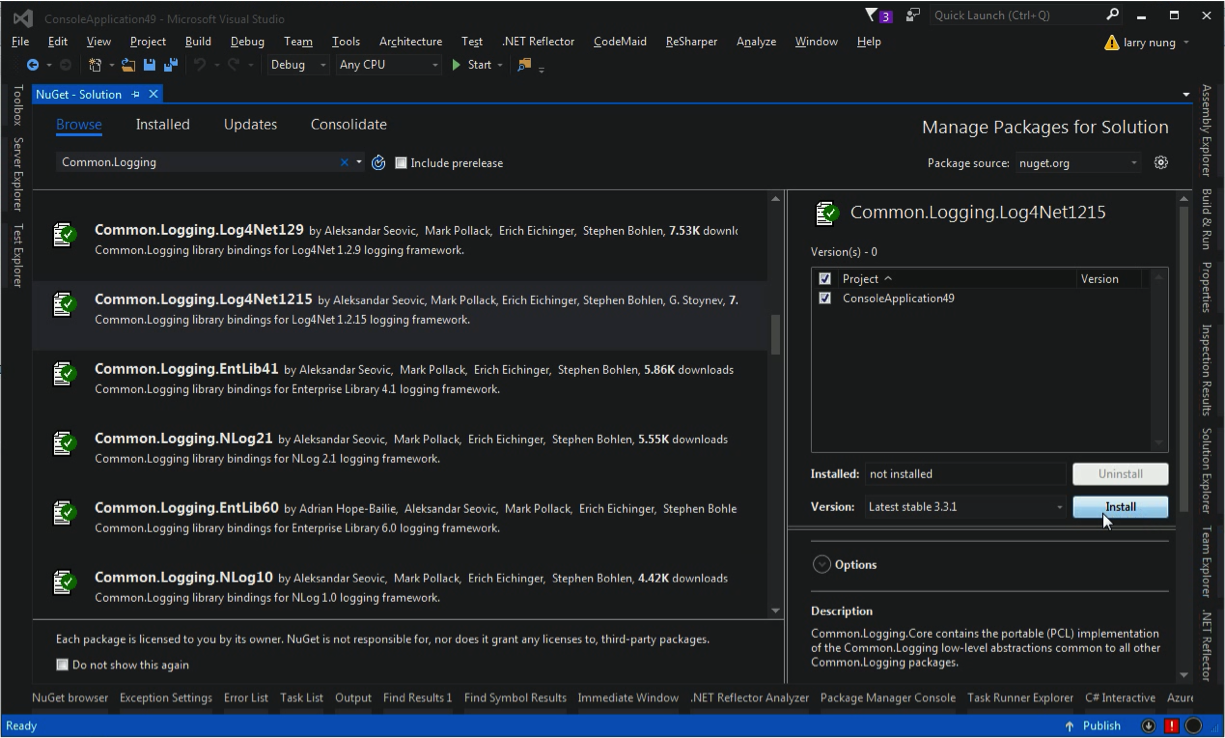This screenshot has height=738, width=1225.
Task: Click the red exclamation status bar icon
Action: pos(1171,726)
